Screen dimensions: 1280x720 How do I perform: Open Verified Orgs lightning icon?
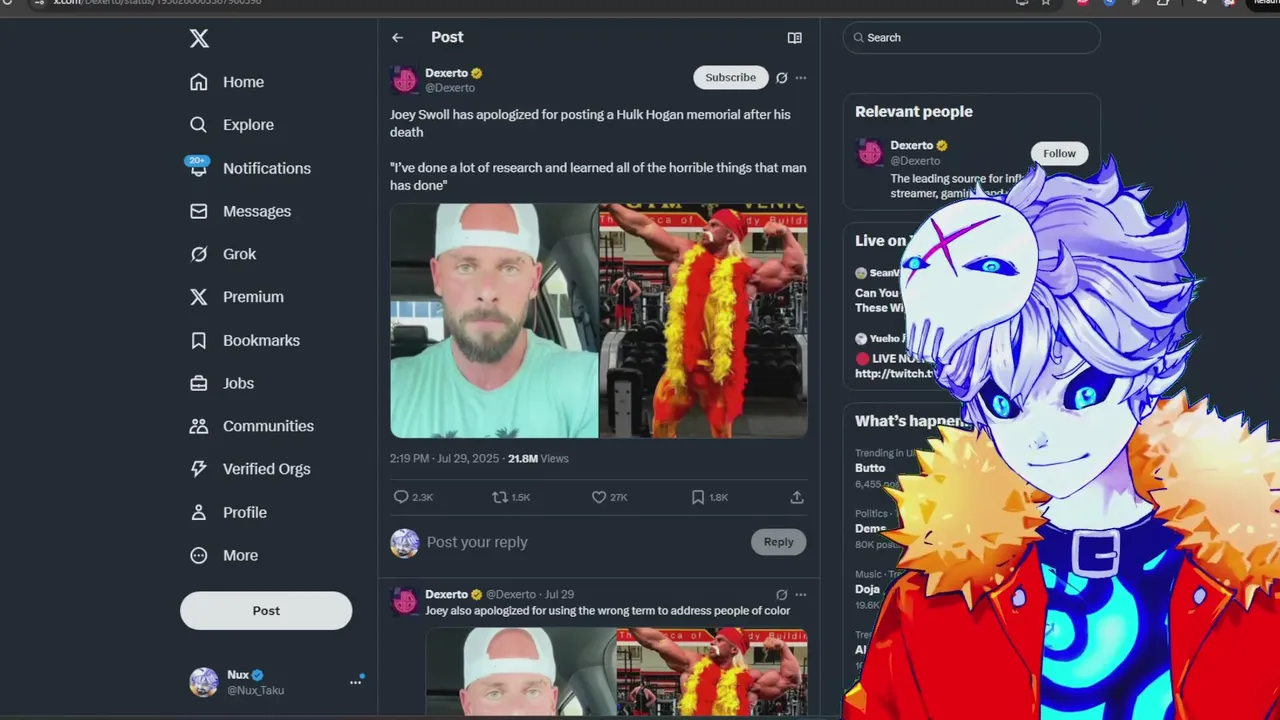[x=199, y=469]
